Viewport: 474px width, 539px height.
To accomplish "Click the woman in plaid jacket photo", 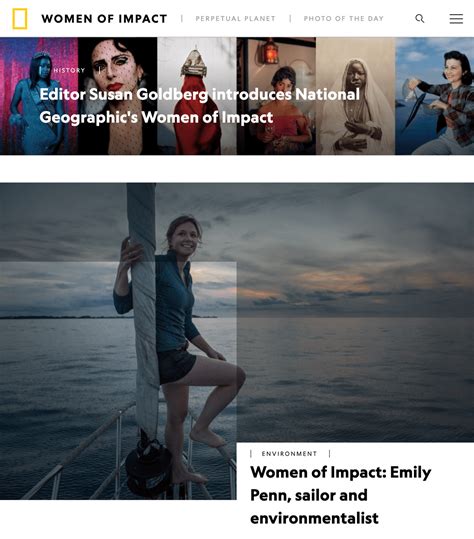I will coord(434,96).
